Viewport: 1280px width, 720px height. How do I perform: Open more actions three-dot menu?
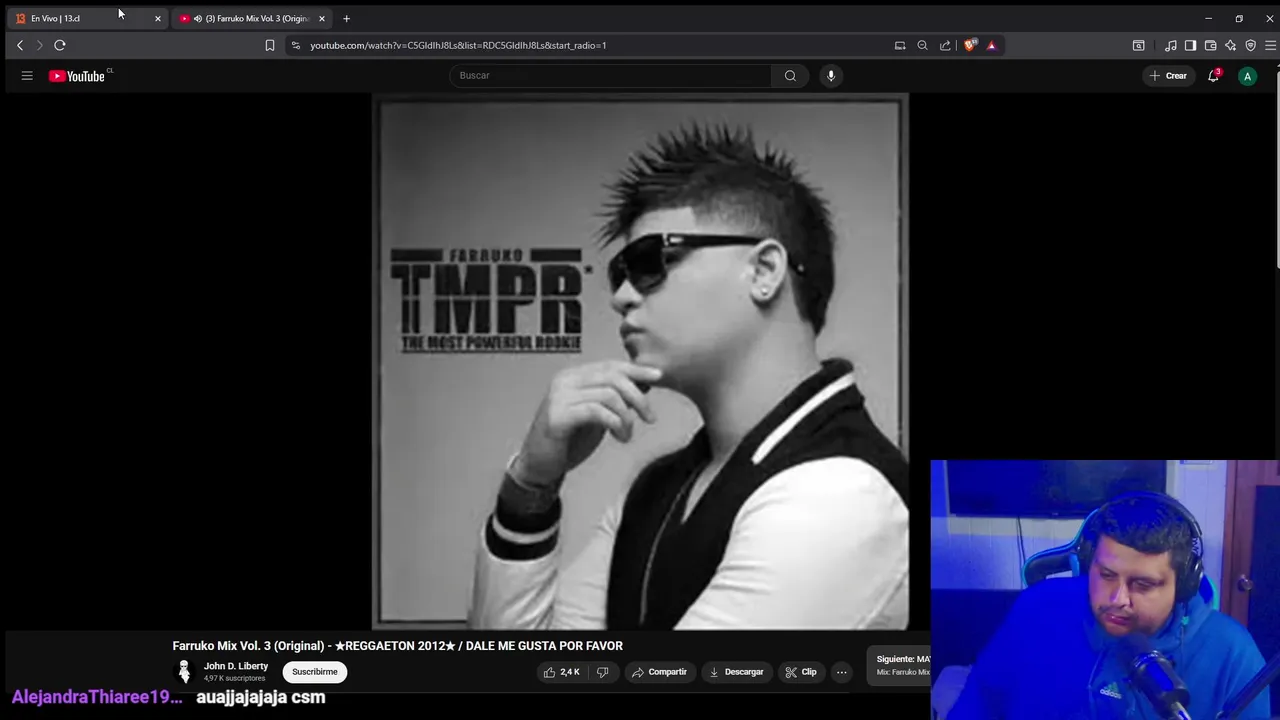tap(842, 672)
